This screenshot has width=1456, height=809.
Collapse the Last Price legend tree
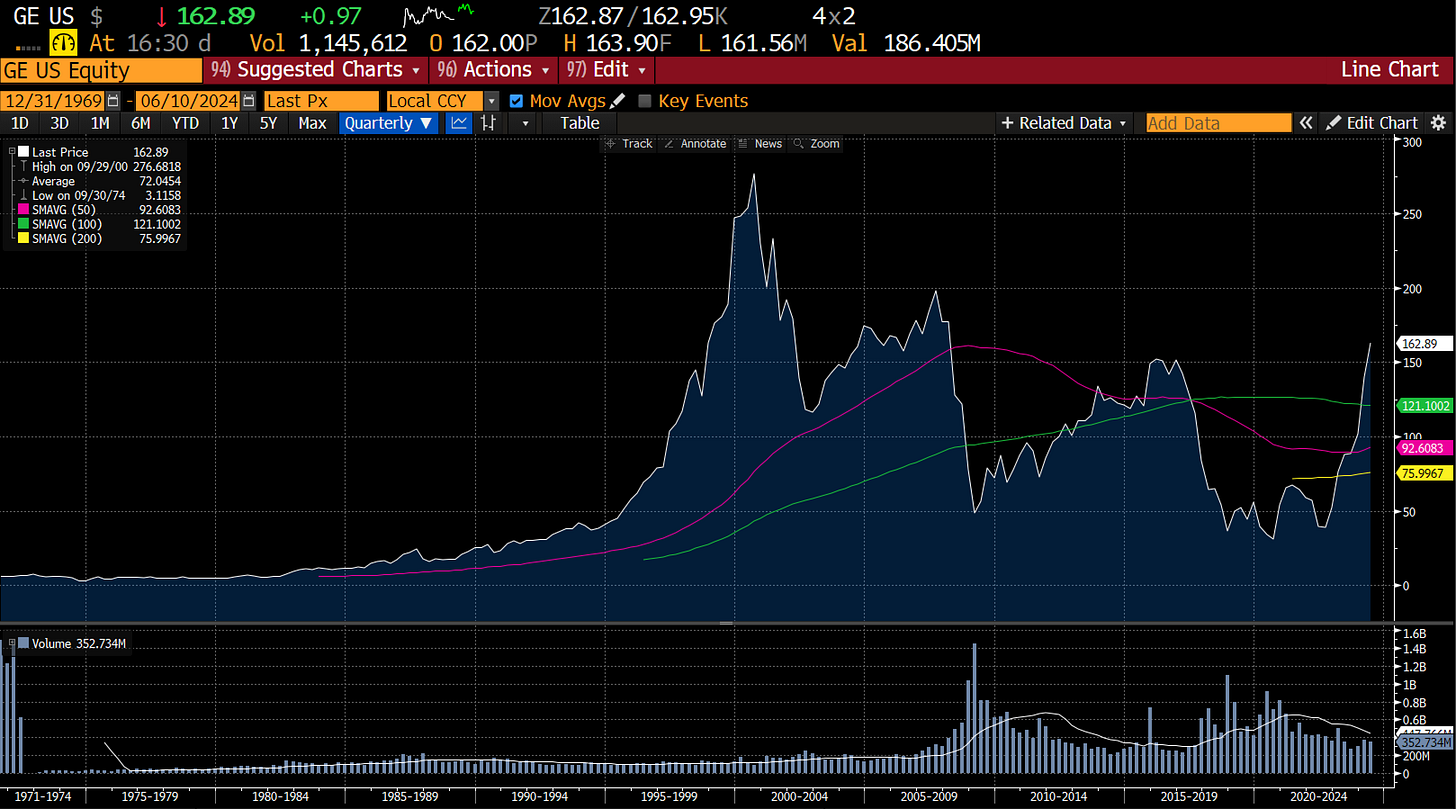pyautogui.click(x=11, y=152)
